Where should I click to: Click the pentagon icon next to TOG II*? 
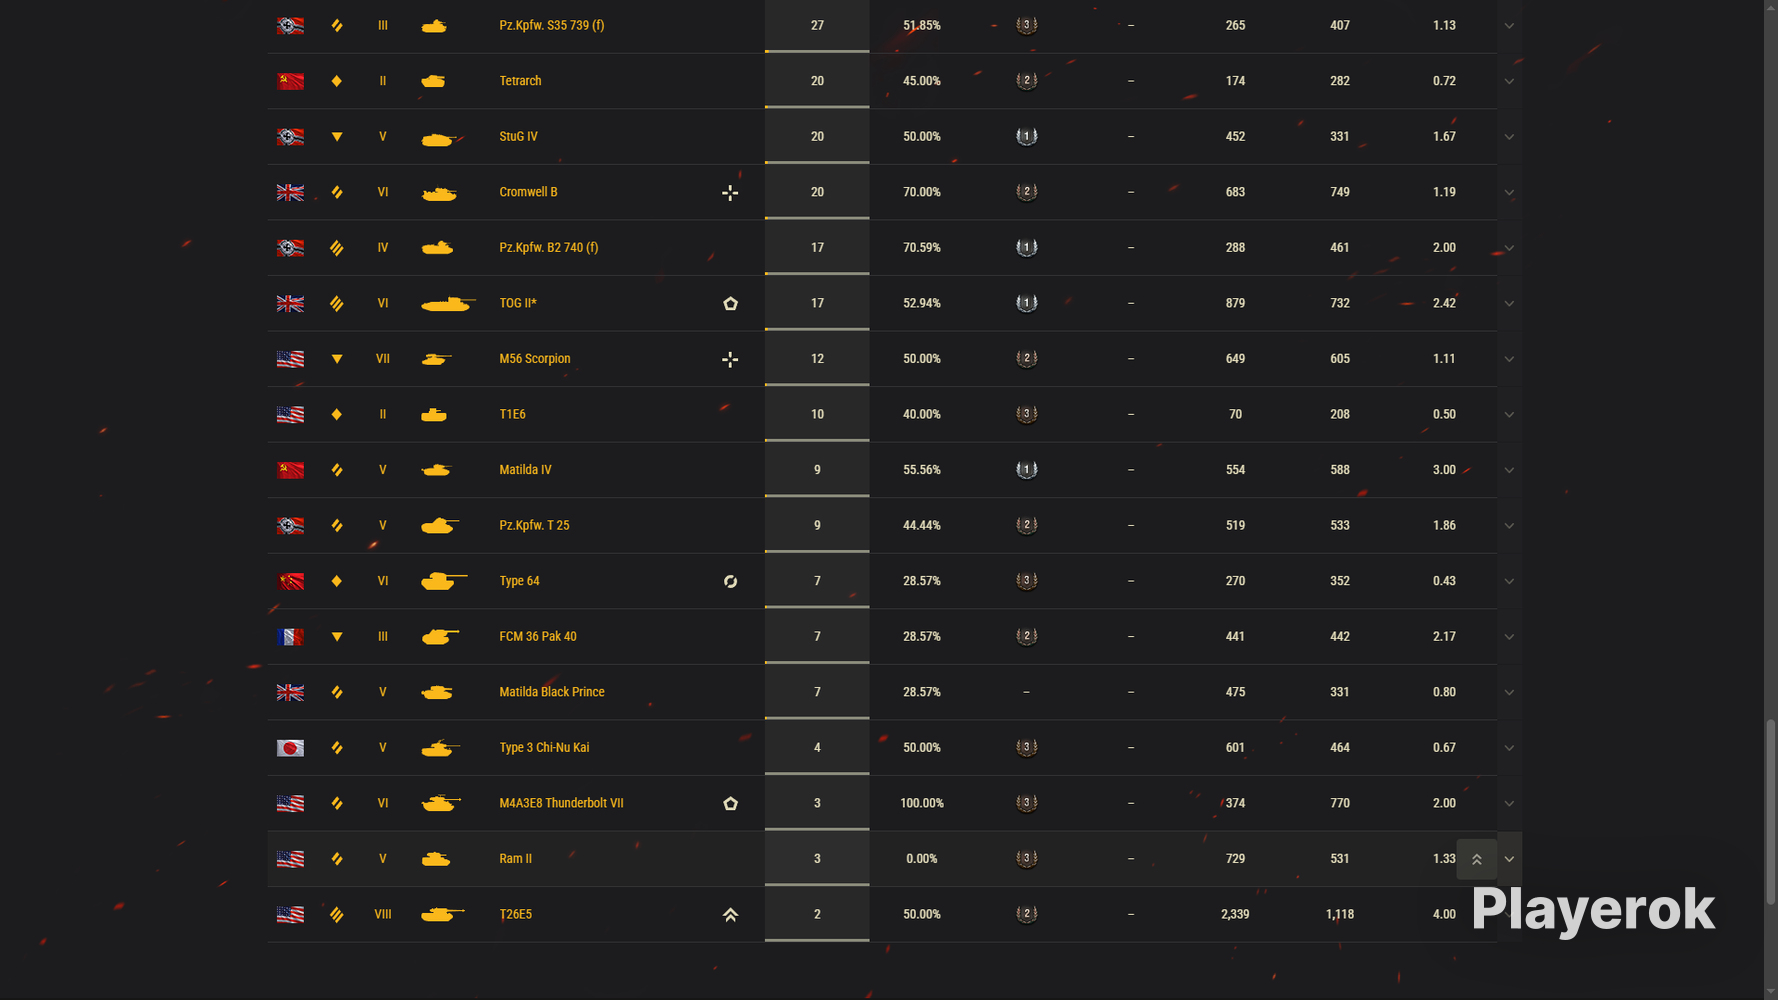pos(730,303)
